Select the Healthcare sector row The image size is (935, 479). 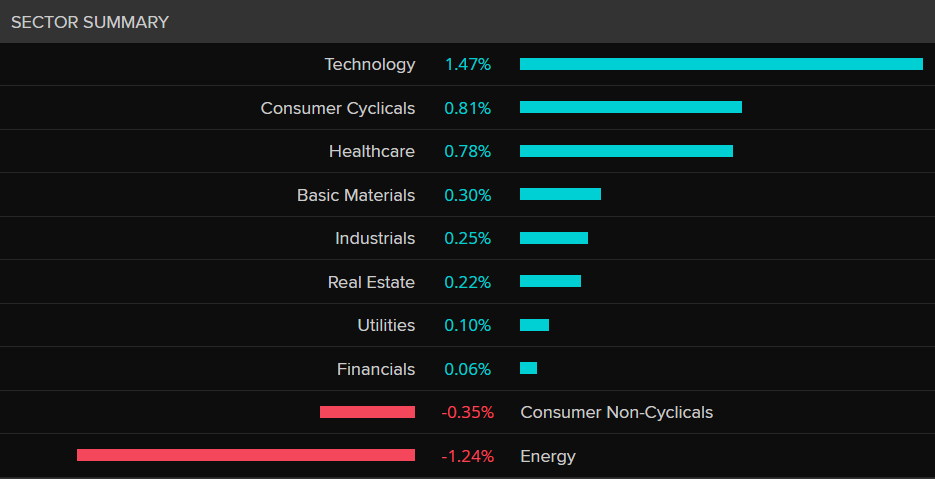pyautogui.click(x=371, y=151)
